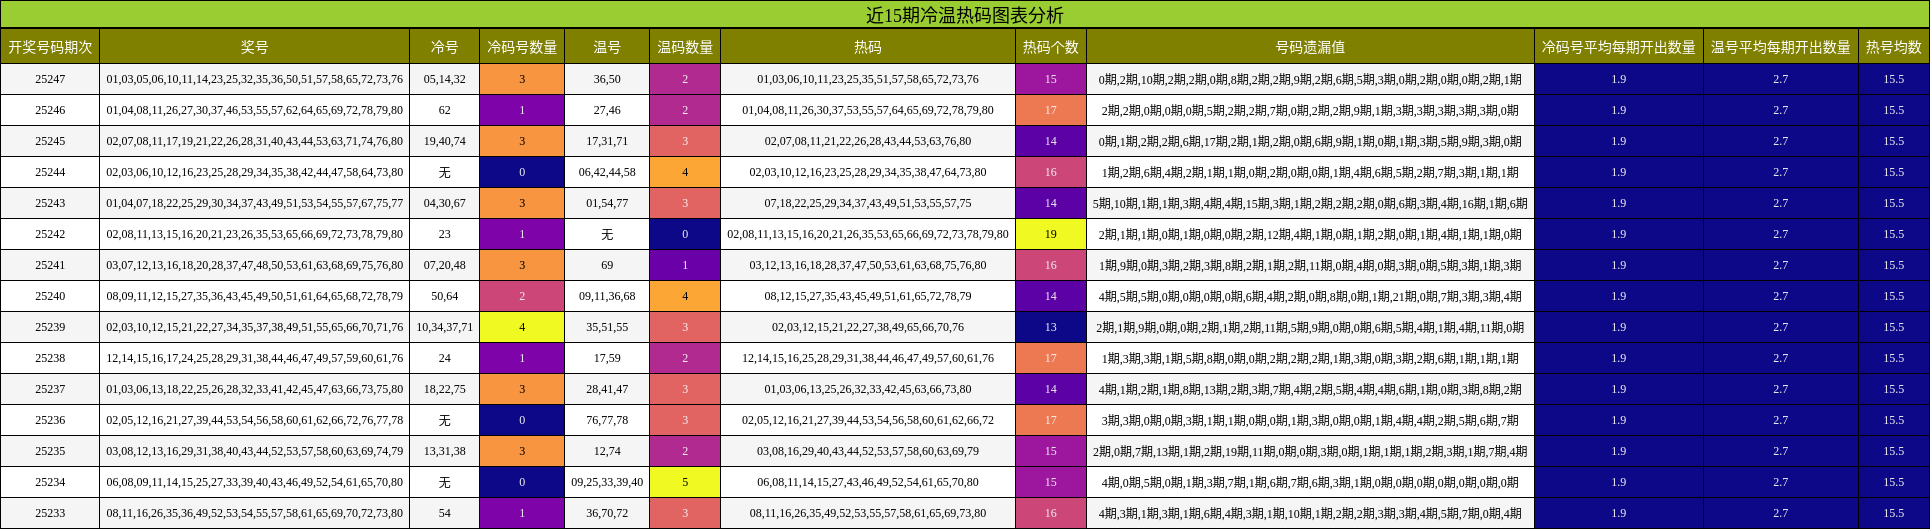Select the dark blue hot count cell 13
This screenshot has width=1930, height=529.
(x=1051, y=327)
